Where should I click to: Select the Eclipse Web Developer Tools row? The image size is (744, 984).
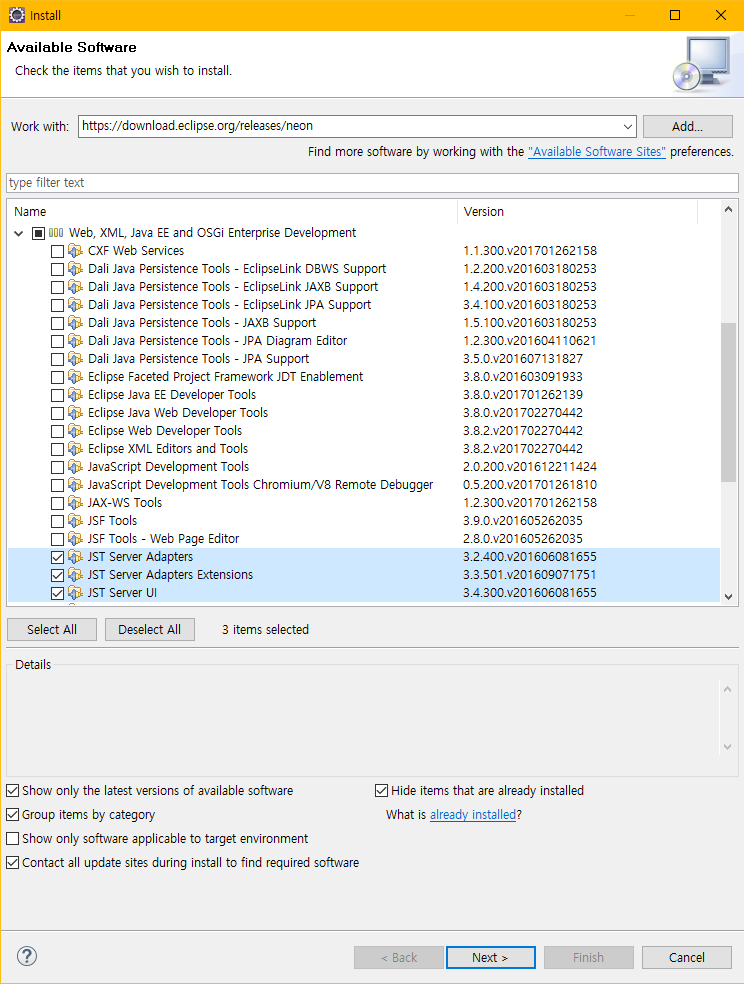click(x=364, y=431)
